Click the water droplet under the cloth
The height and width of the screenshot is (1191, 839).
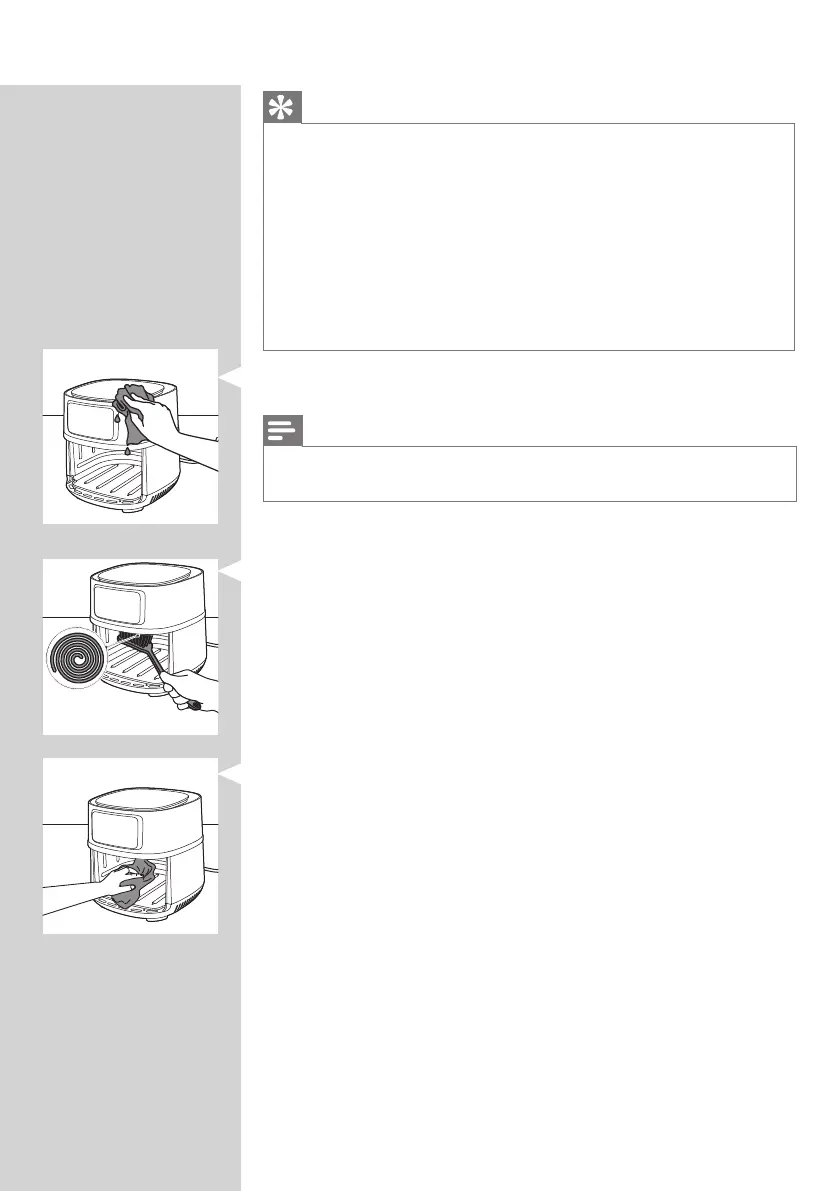tap(127, 452)
